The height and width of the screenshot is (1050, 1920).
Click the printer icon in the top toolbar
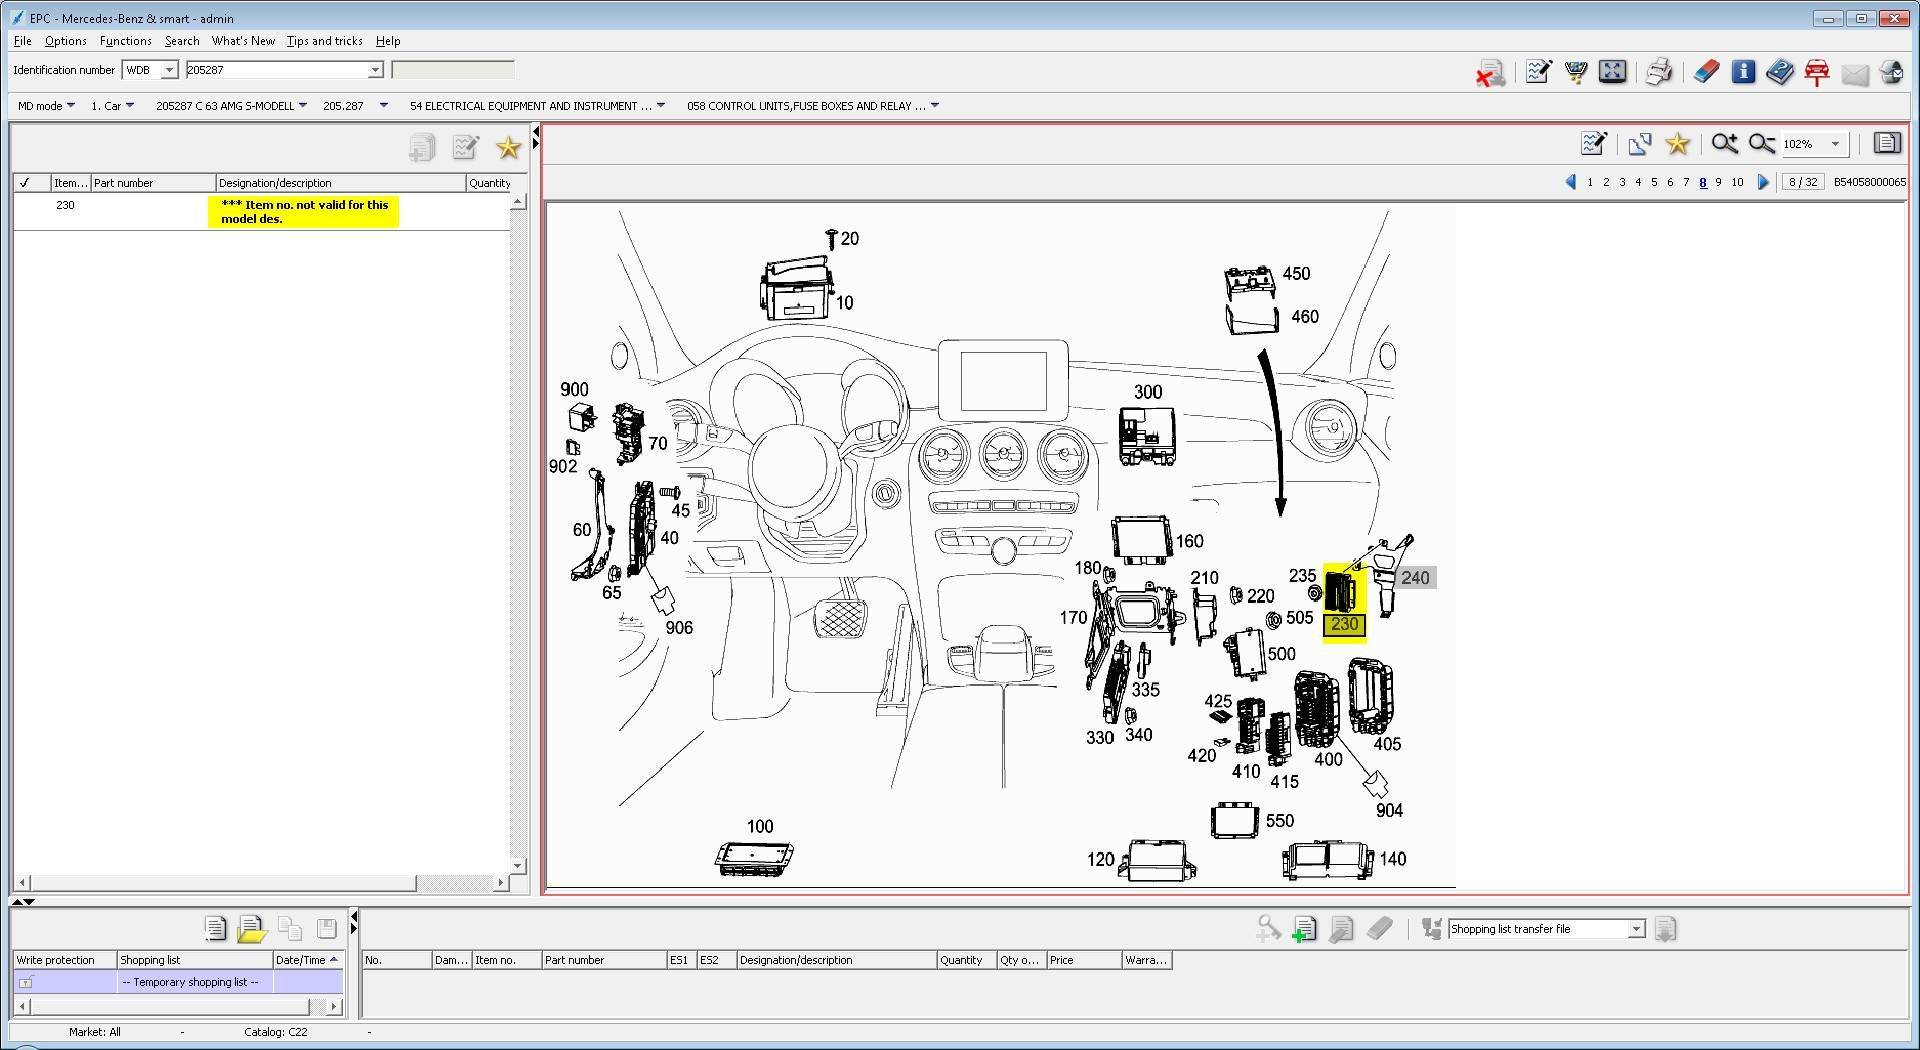1658,72
